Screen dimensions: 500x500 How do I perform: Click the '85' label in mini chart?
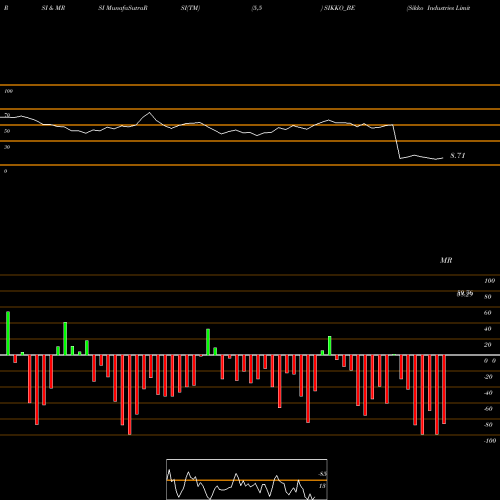(322, 474)
